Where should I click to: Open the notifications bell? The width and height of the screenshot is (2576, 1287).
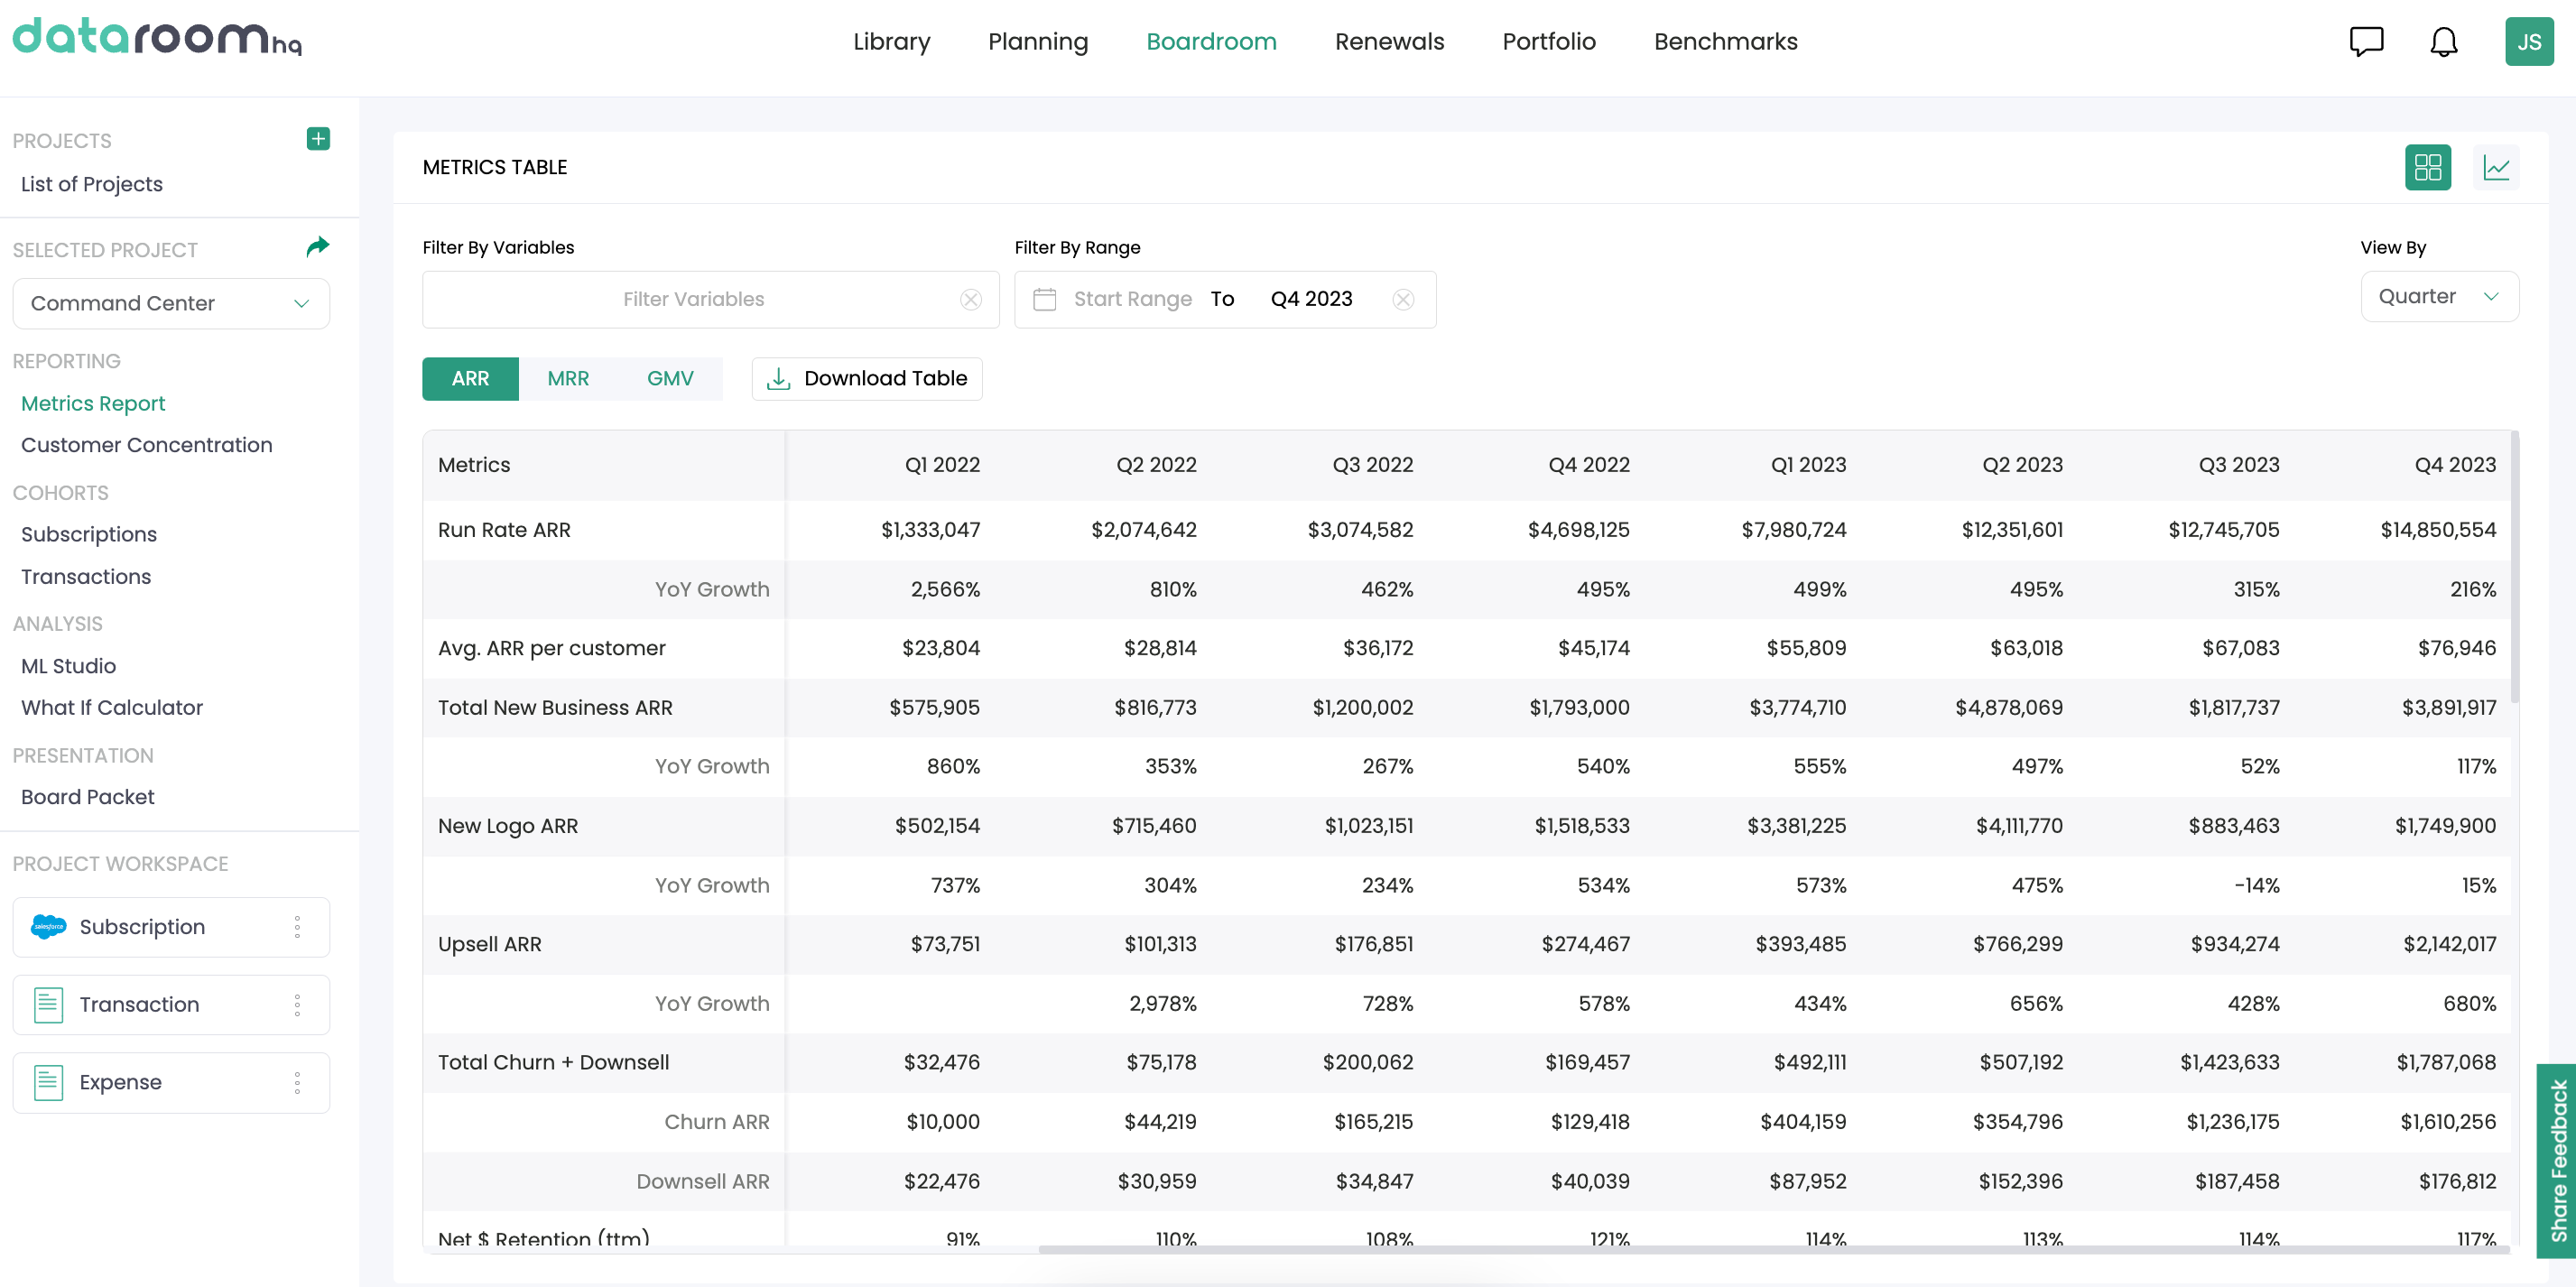point(2443,42)
